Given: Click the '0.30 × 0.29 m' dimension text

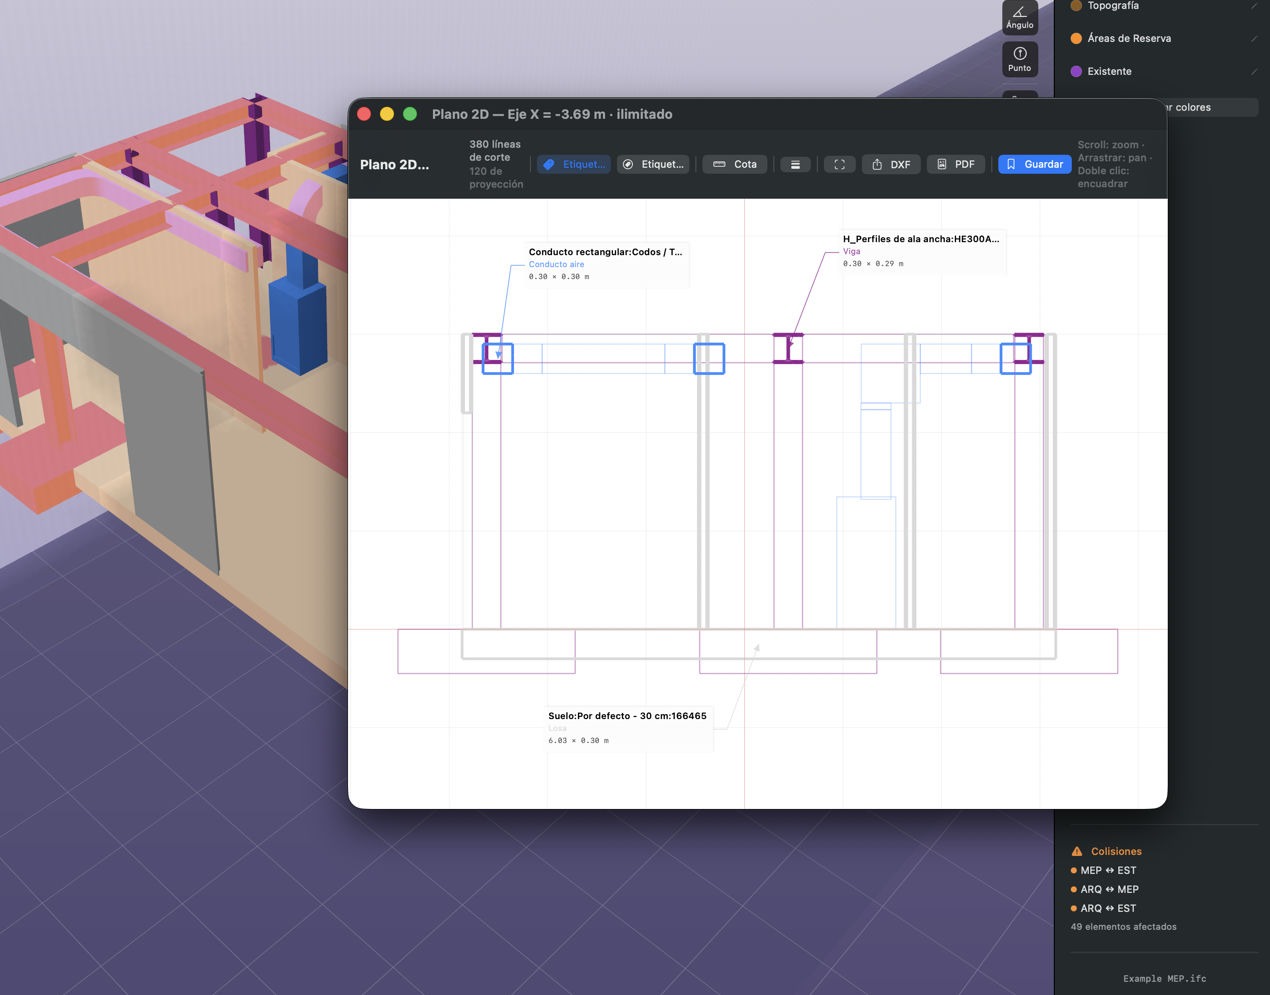Looking at the screenshot, I should [x=873, y=264].
